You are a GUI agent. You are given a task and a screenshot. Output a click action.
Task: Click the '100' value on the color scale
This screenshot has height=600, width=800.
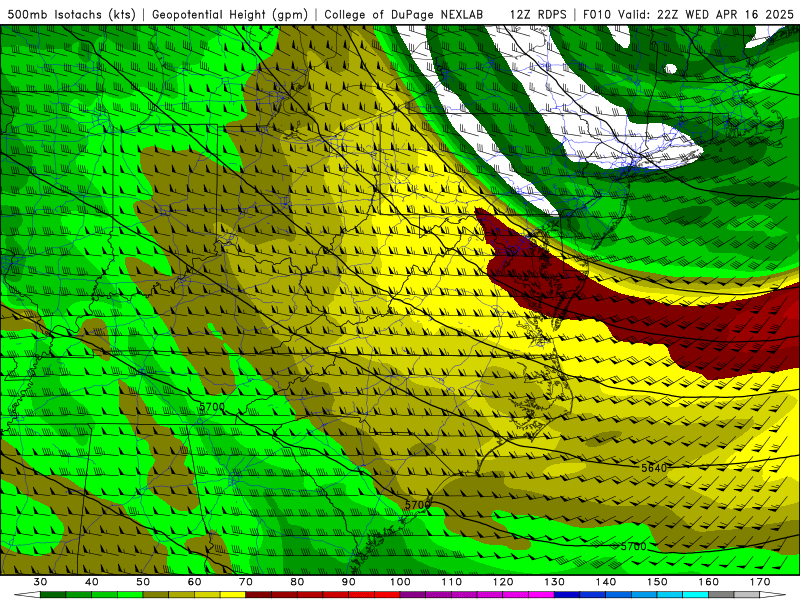(400, 582)
